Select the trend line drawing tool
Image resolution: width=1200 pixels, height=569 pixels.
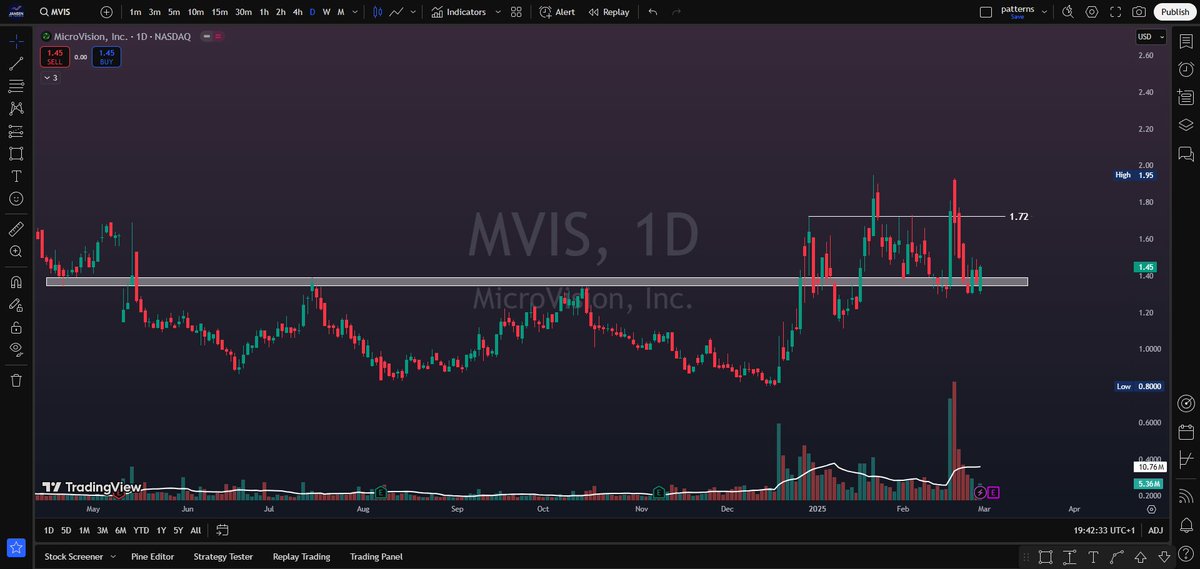[16, 64]
